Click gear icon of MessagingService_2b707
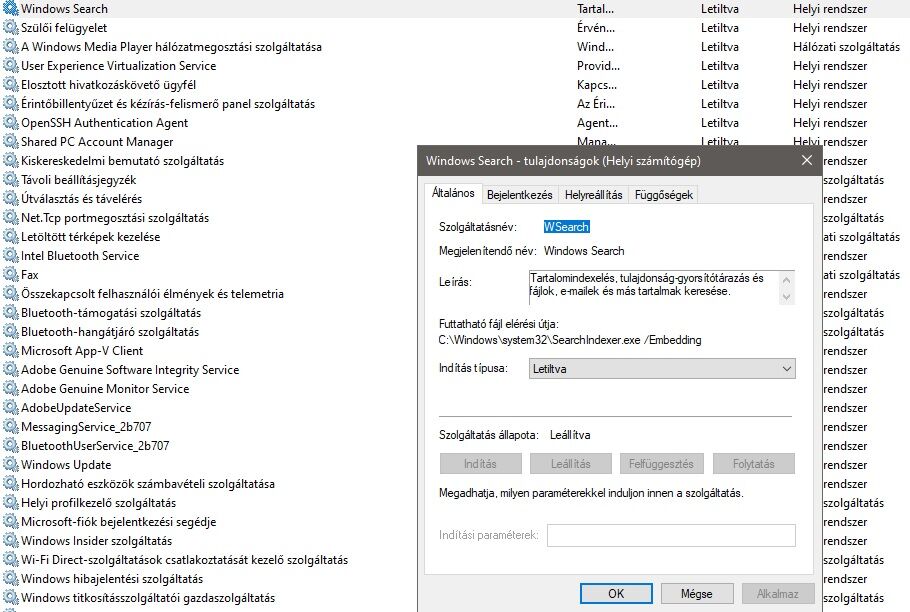The image size is (910, 612). click(10, 427)
